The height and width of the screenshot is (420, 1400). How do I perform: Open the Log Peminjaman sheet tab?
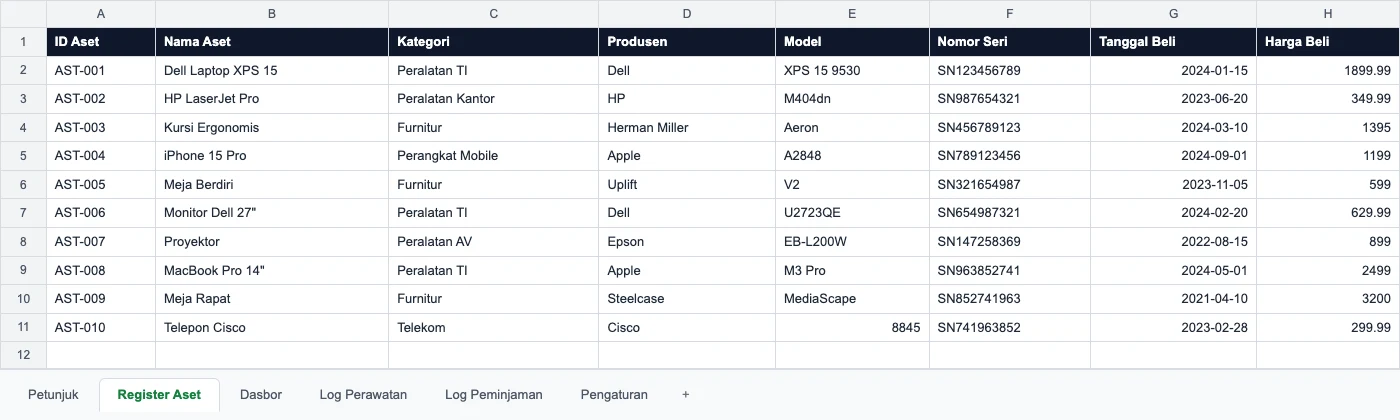(x=494, y=395)
